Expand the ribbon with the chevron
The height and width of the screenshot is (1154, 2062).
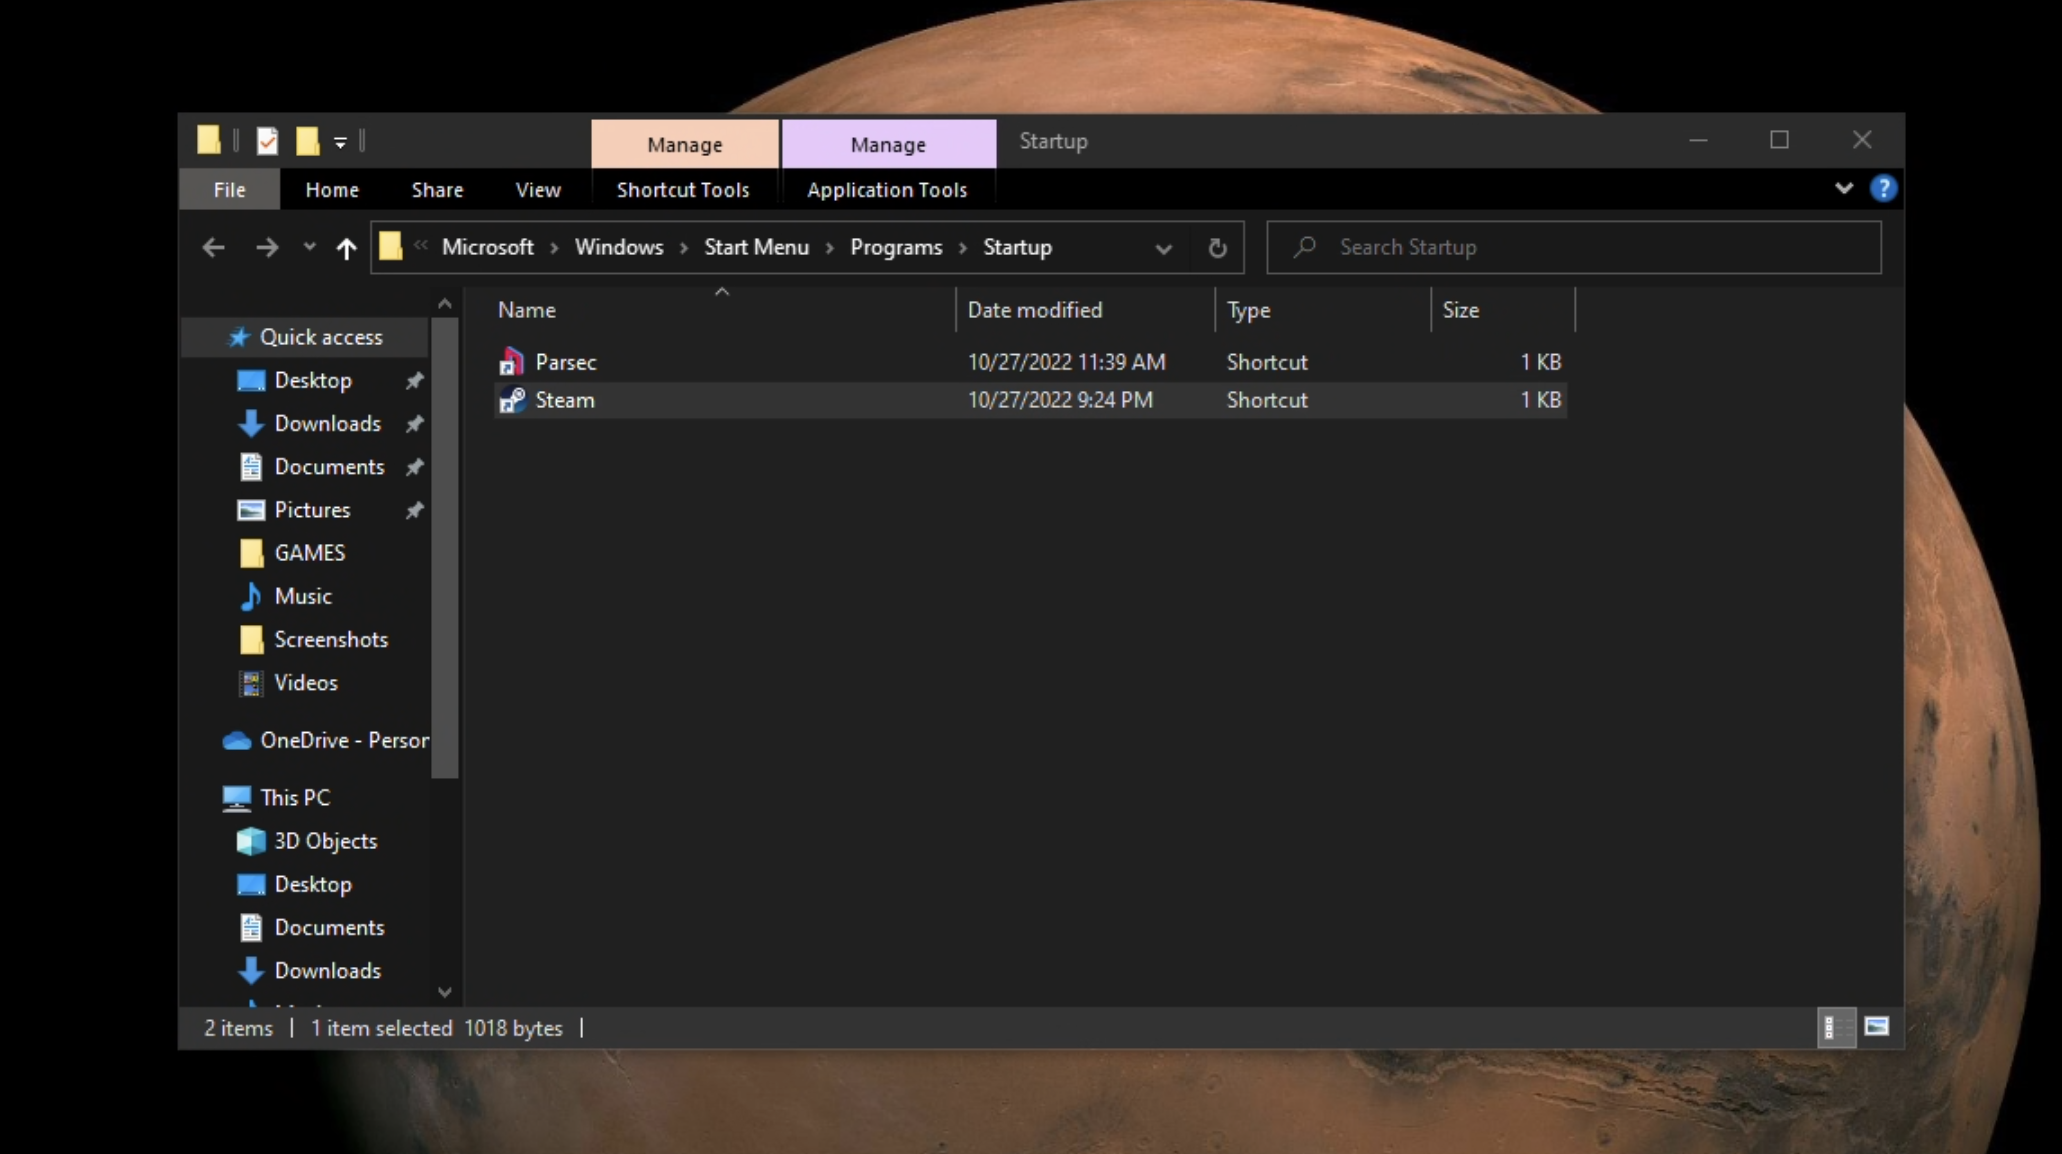point(1844,188)
